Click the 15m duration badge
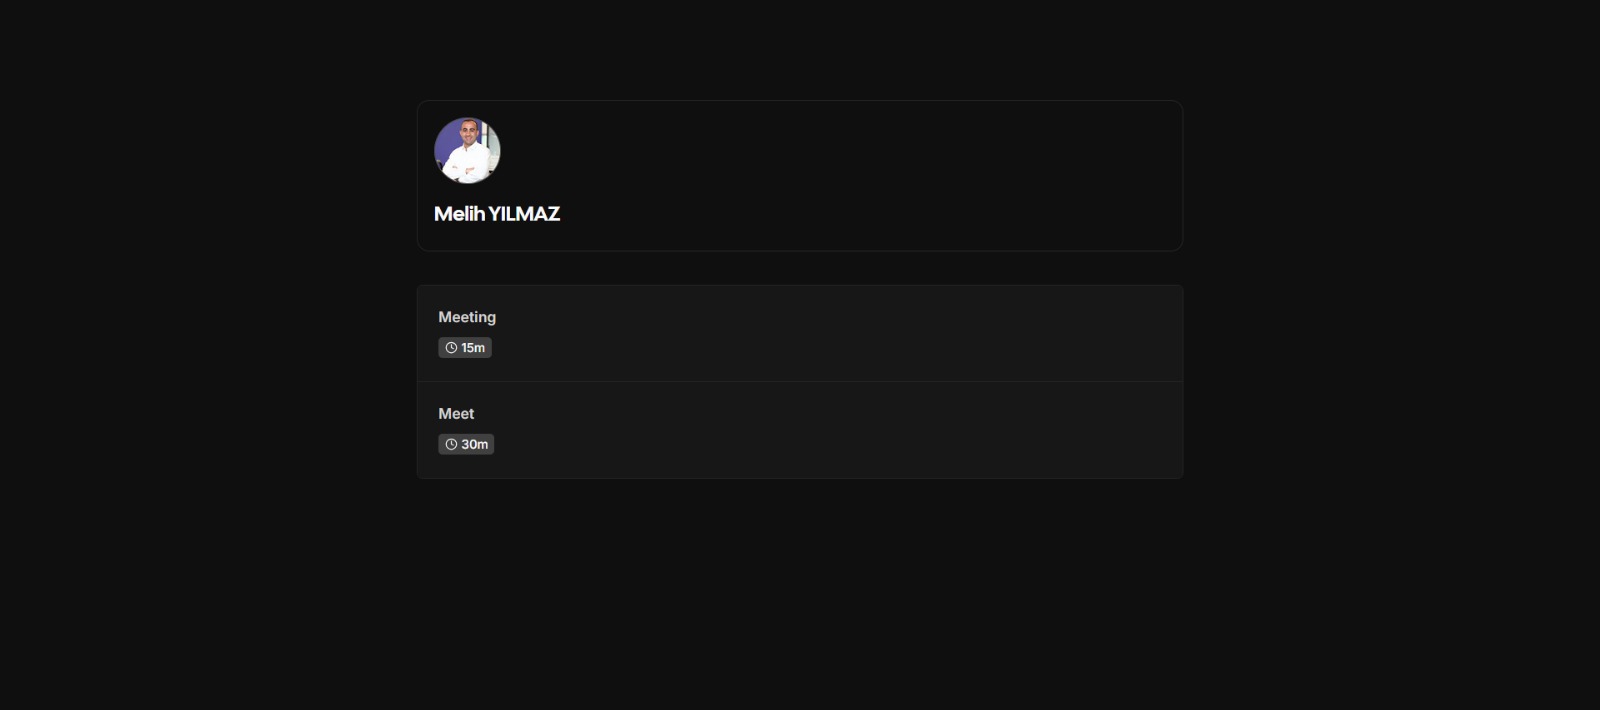Image resolution: width=1600 pixels, height=710 pixels. coord(465,348)
